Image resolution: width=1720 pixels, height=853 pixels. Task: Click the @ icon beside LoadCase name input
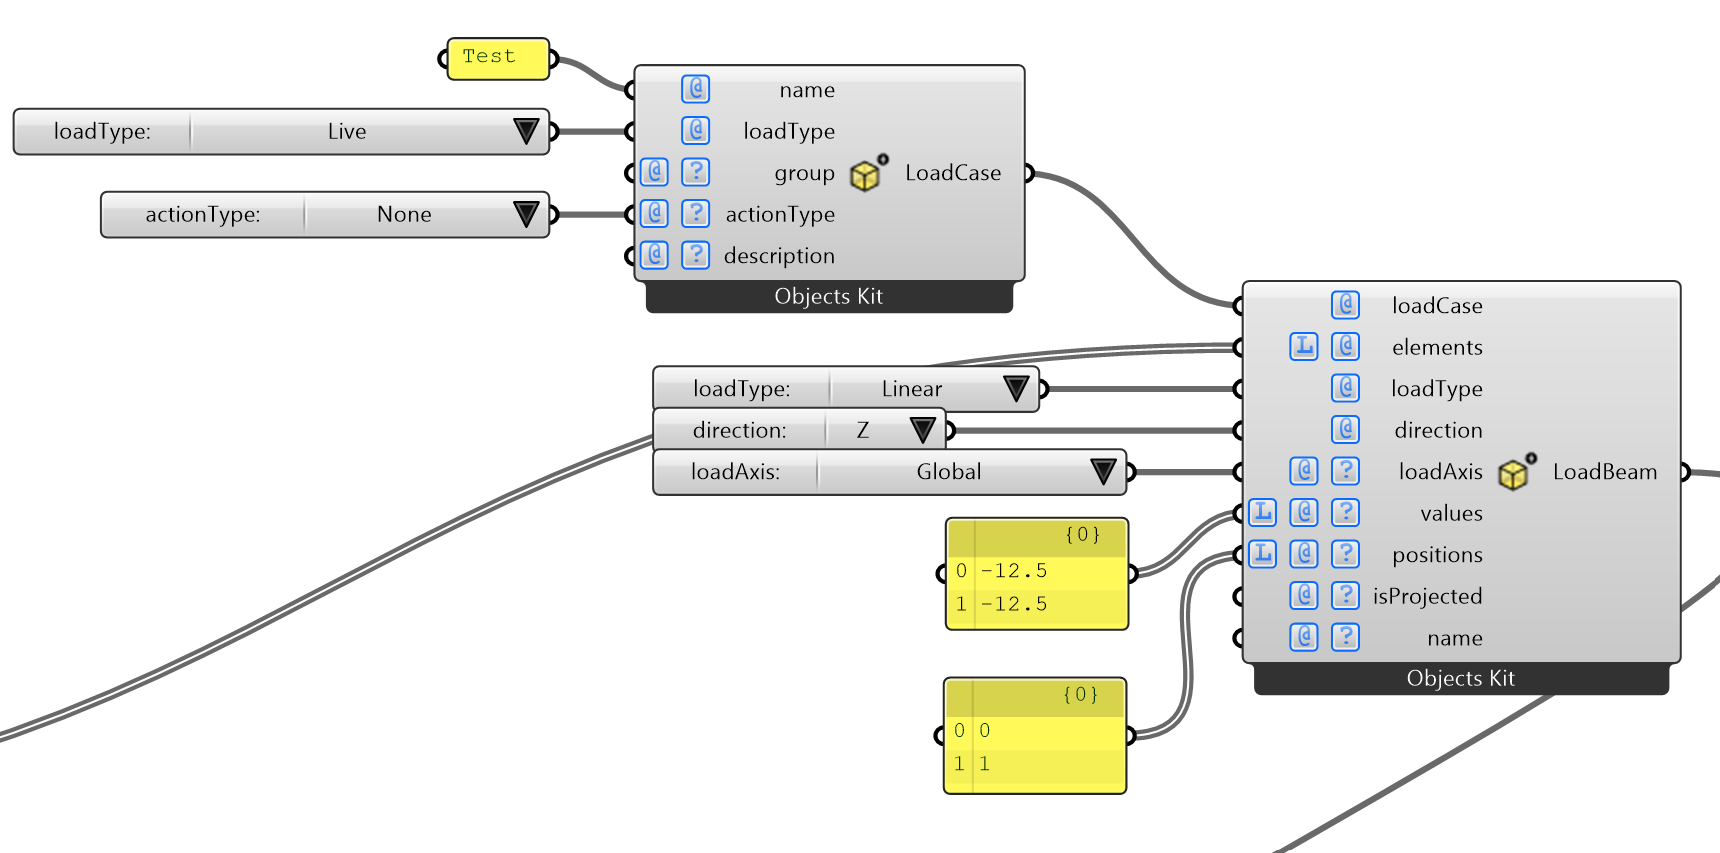coord(695,89)
